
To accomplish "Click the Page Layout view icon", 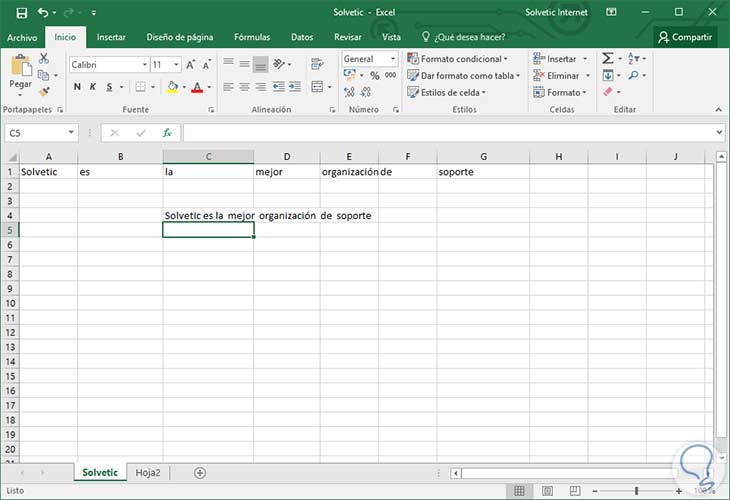I will 548,491.
